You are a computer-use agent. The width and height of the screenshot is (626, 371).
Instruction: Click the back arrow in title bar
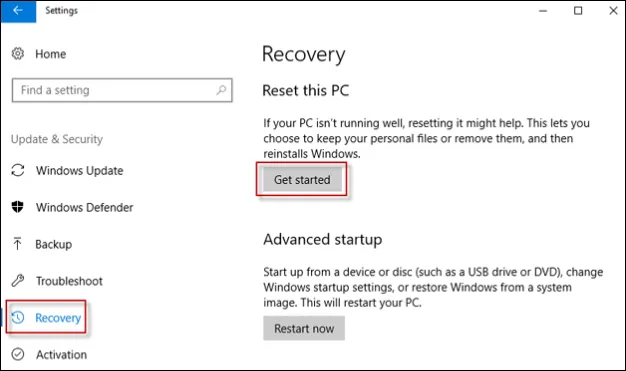click(x=18, y=11)
